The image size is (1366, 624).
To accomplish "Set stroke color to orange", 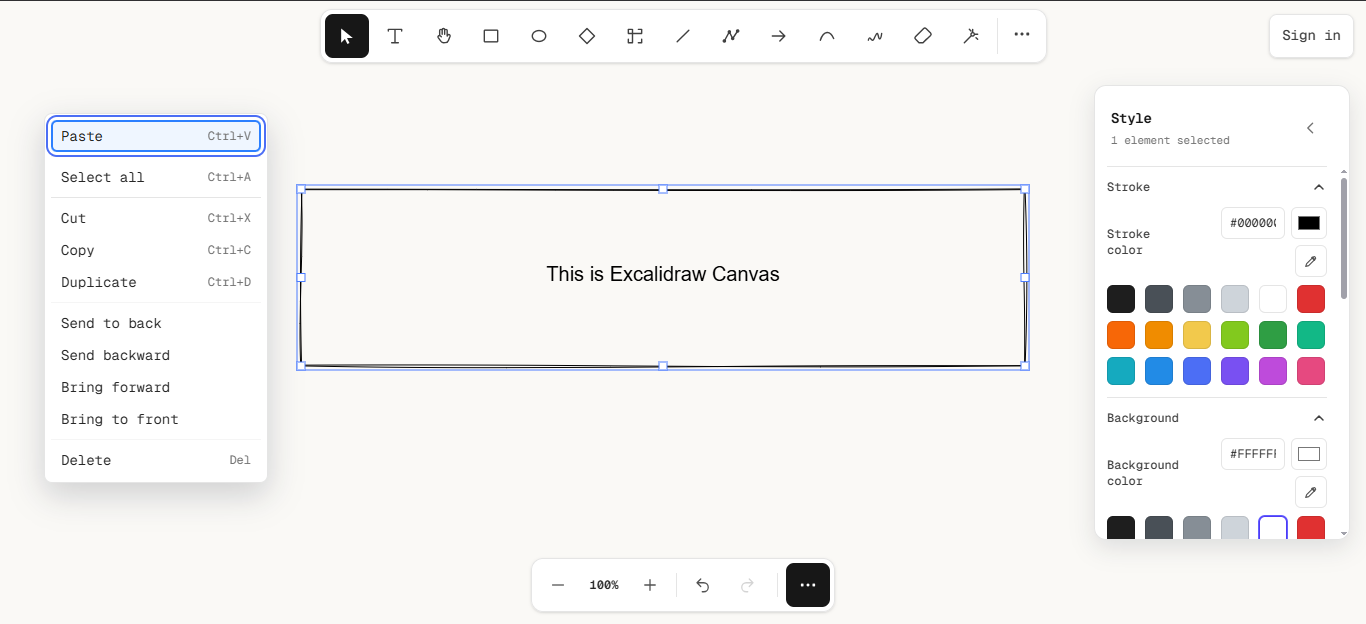I will pyautogui.click(x=1121, y=335).
